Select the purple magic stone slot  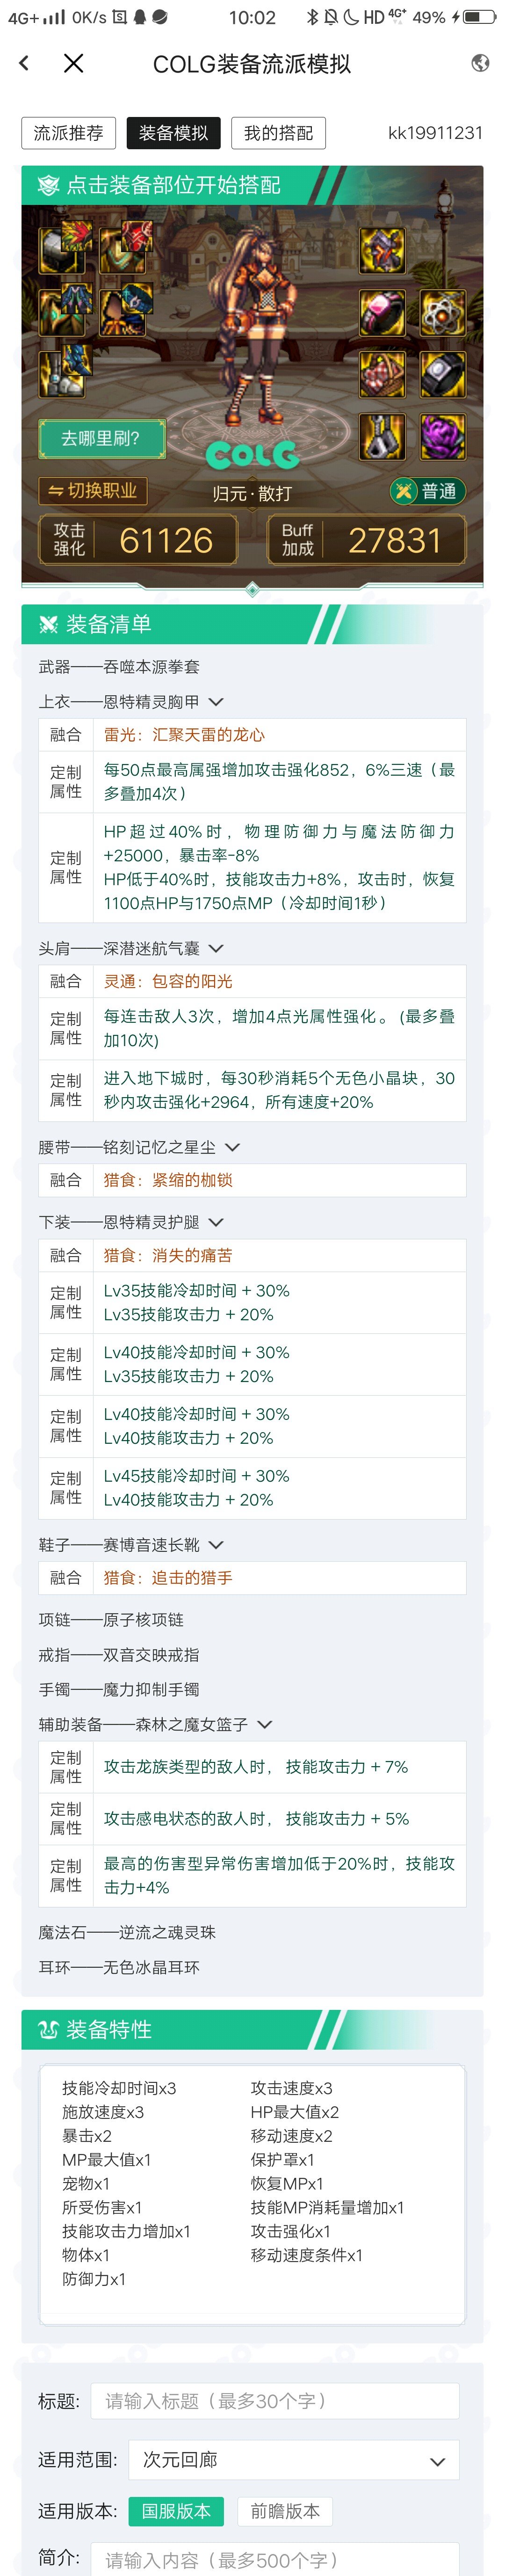(x=442, y=436)
